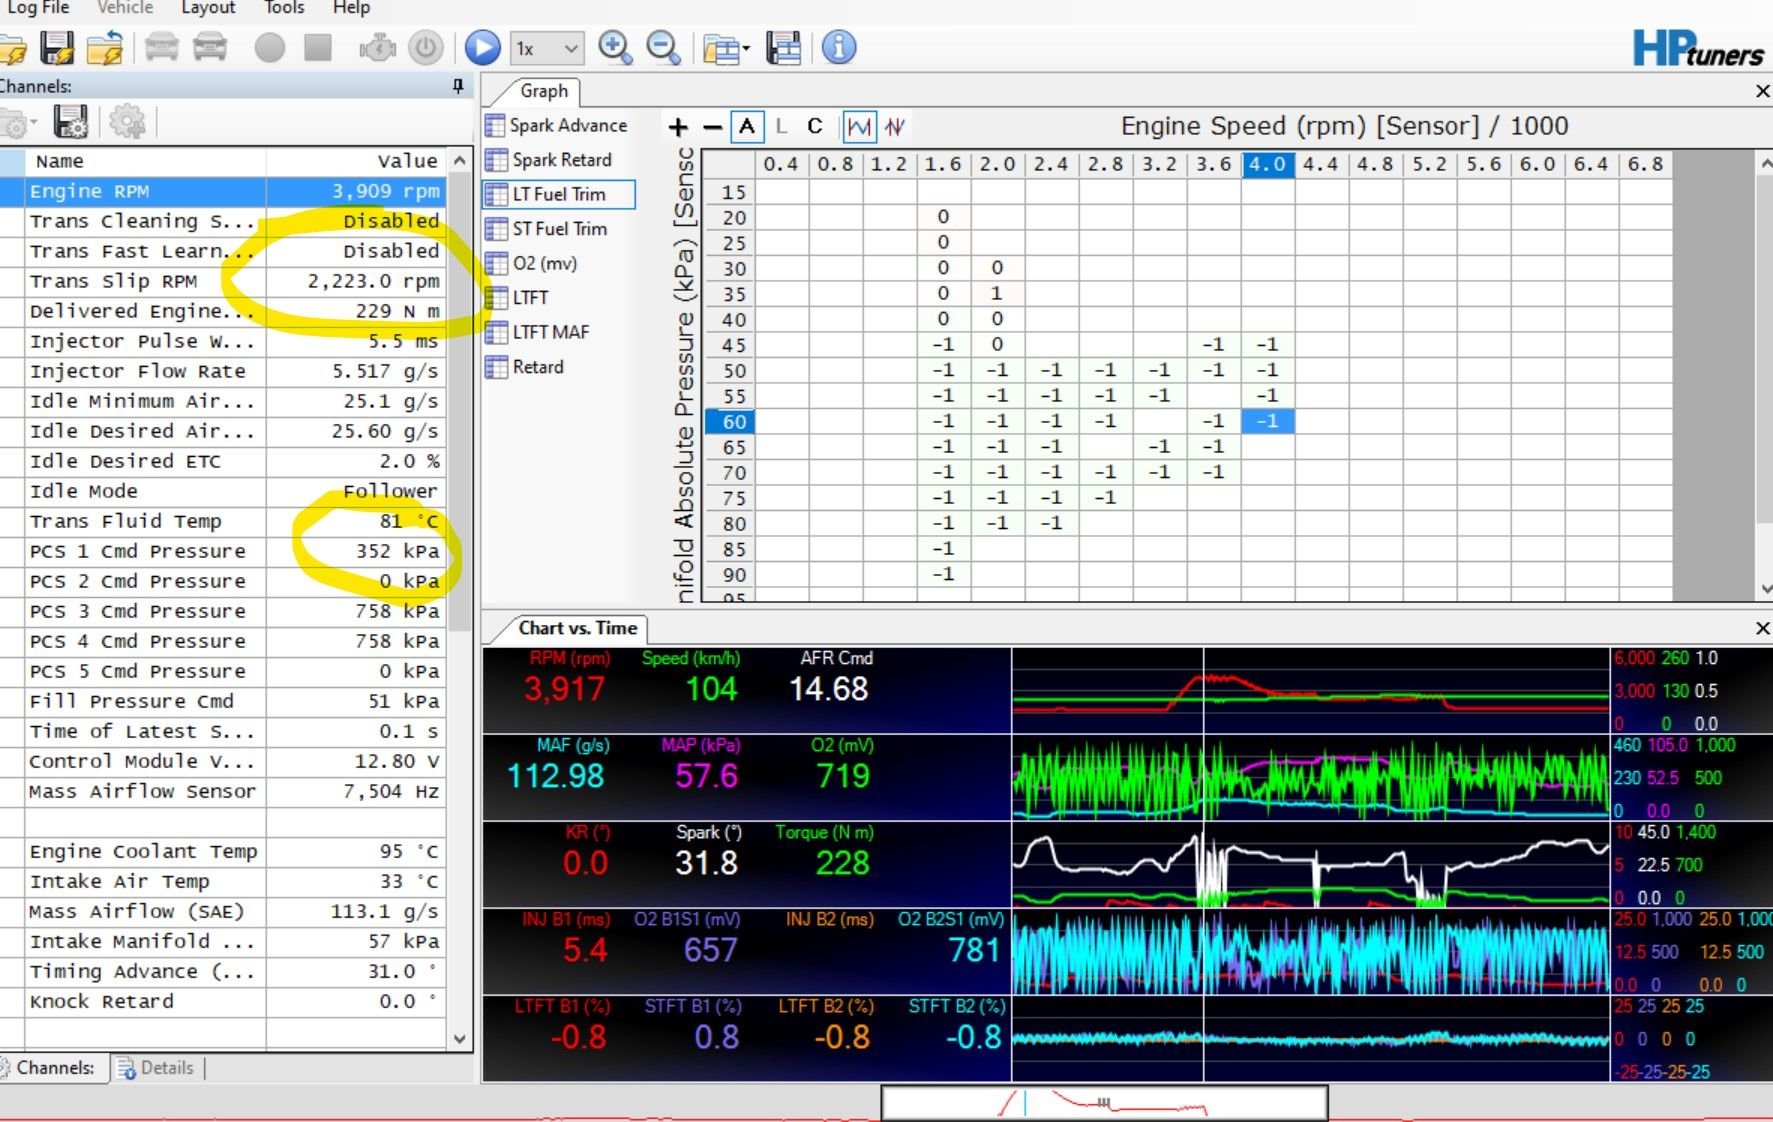Open the layout icon dropdown arrow
The image size is (1773, 1122).
746,49
